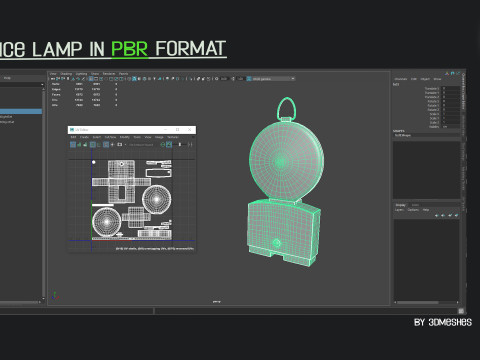Viewport: 480px width, 360px height.
Task: Open the viewport View menu
Action: (x=53, y=74)
